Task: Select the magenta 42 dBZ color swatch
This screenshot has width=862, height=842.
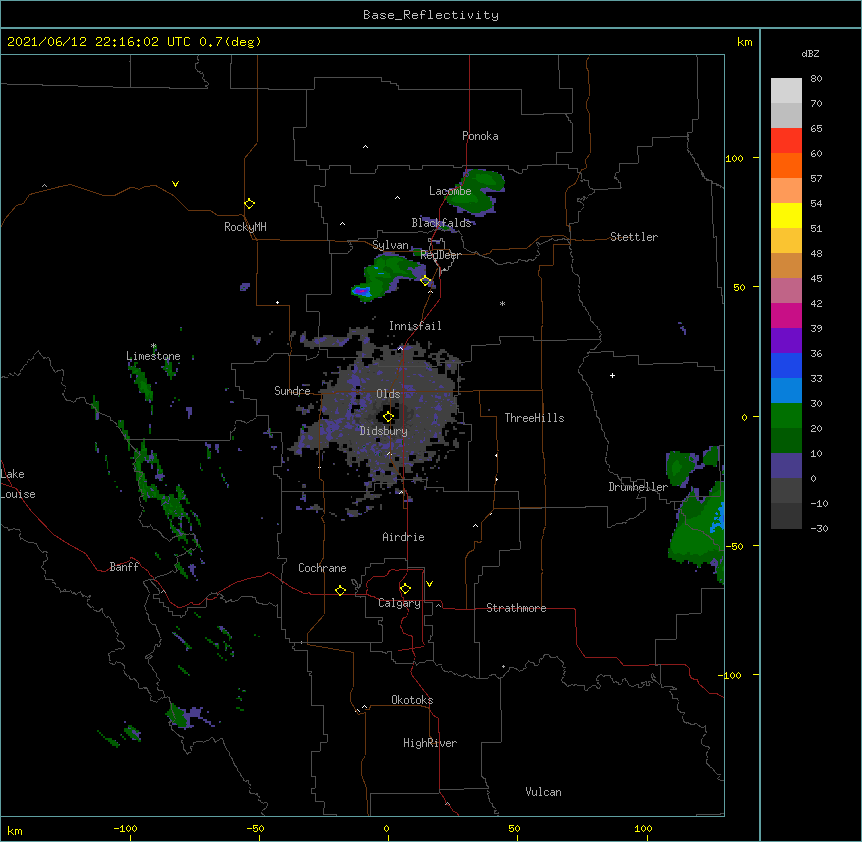Action: coord(786,315)
